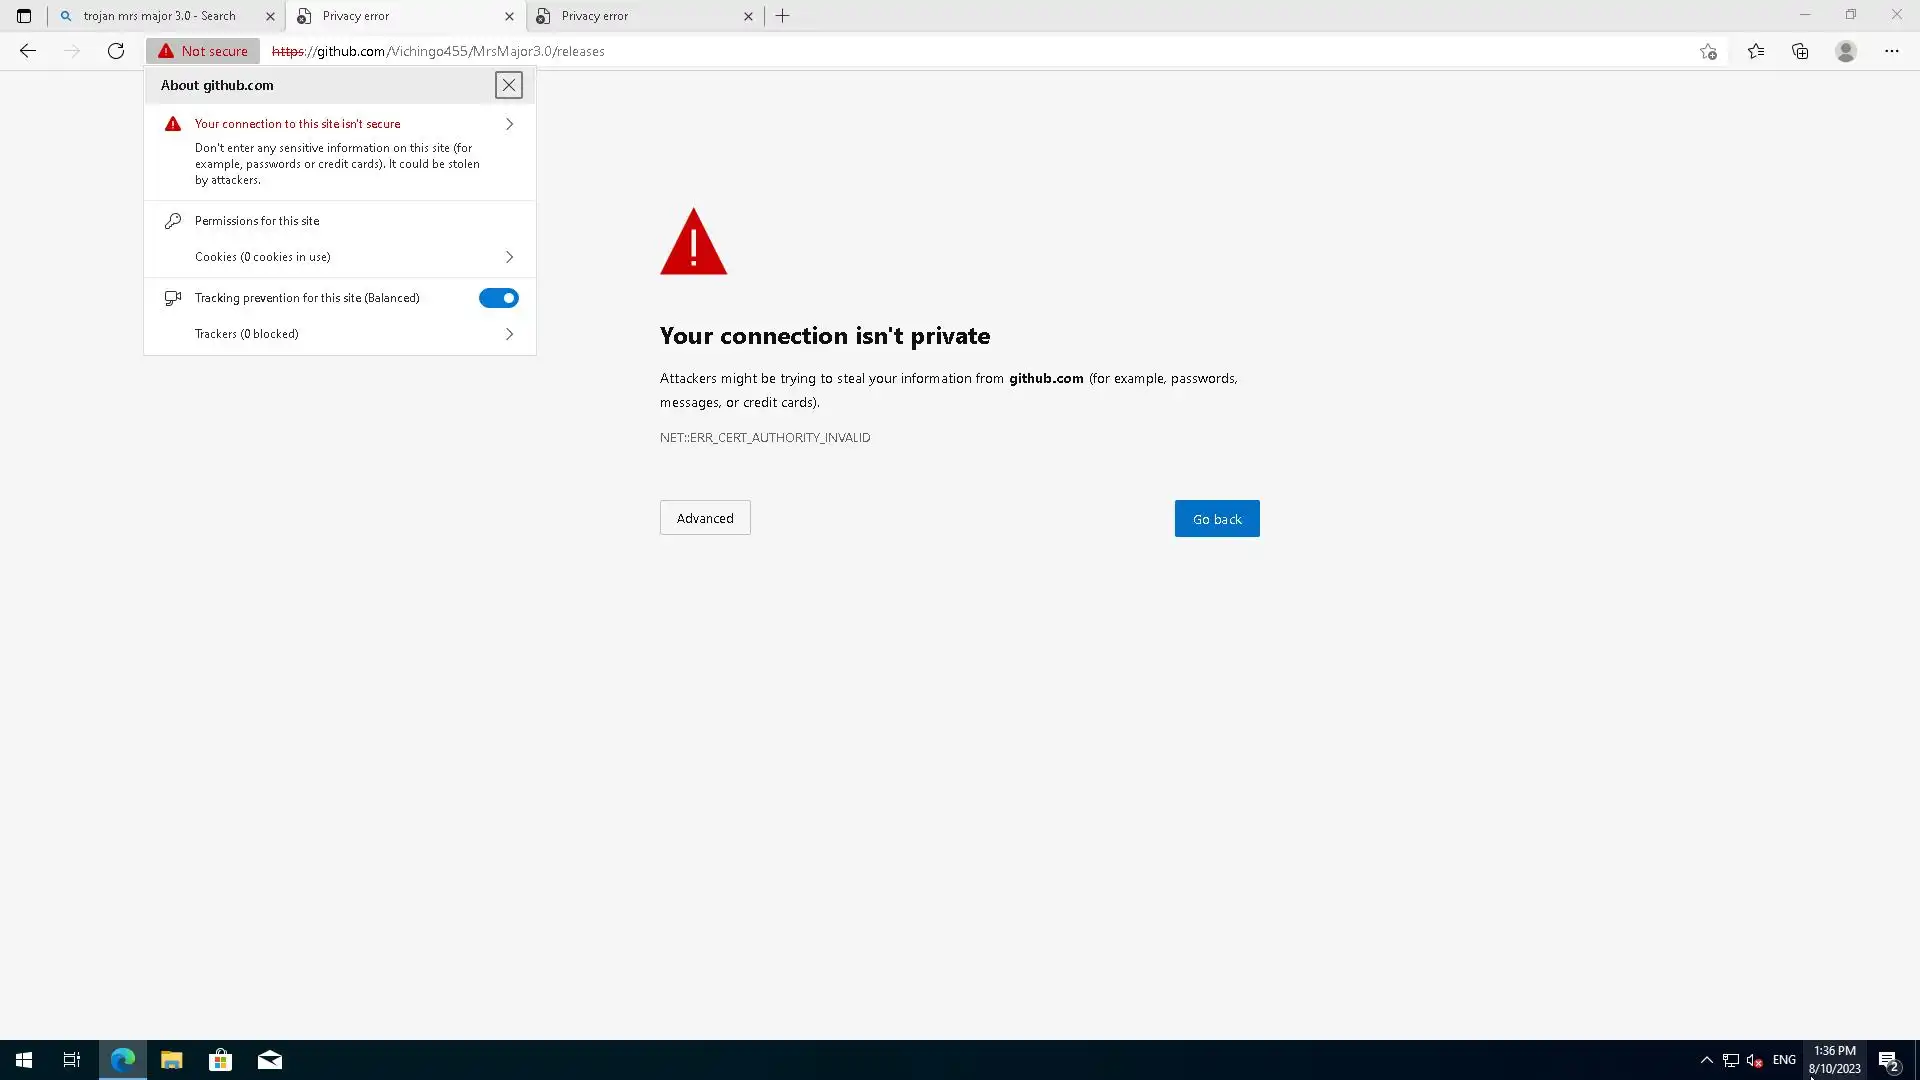
Task: Click the Not secure badge in address bar
Action: pyautogui.click(x=203, y=51)
